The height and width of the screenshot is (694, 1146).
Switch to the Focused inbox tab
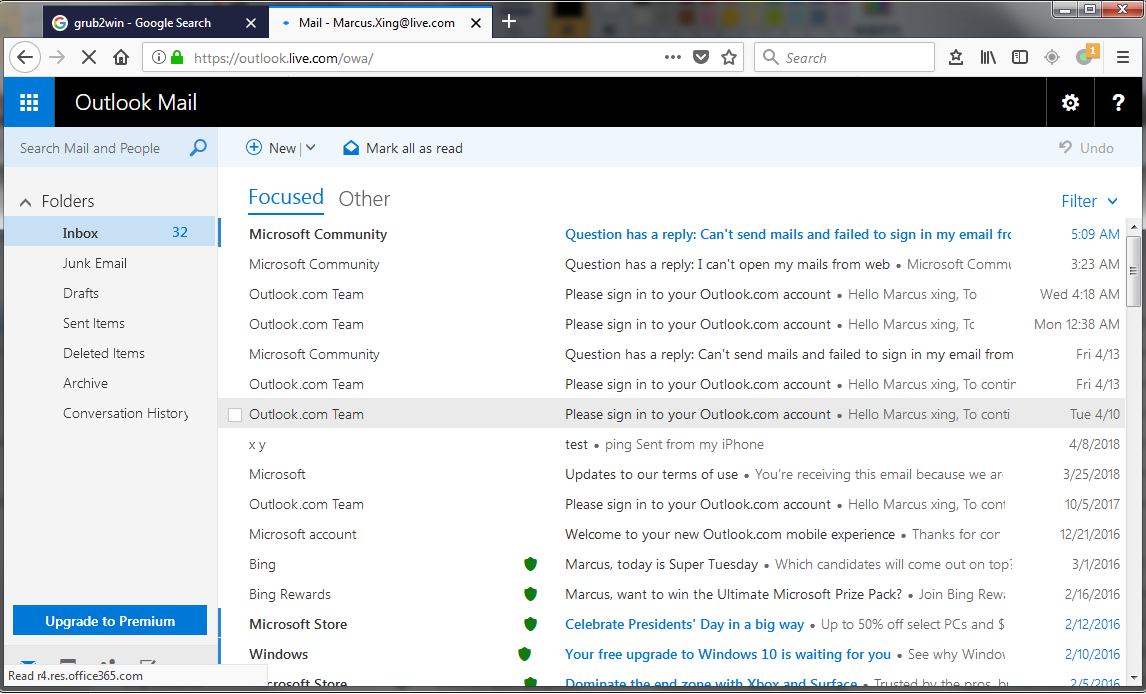point(286,197)
